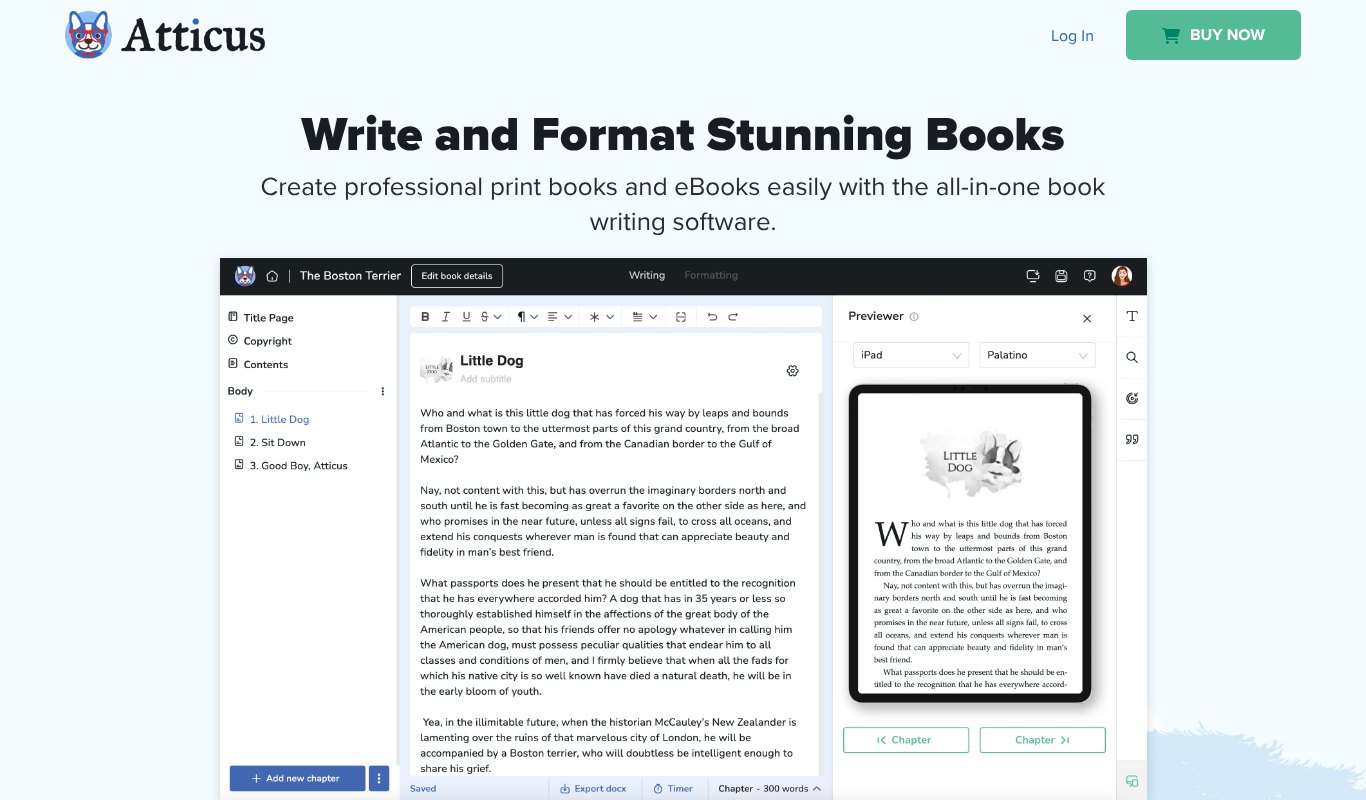Underline the selected text
Viewport: 1366px width, 800px height.
466,317
